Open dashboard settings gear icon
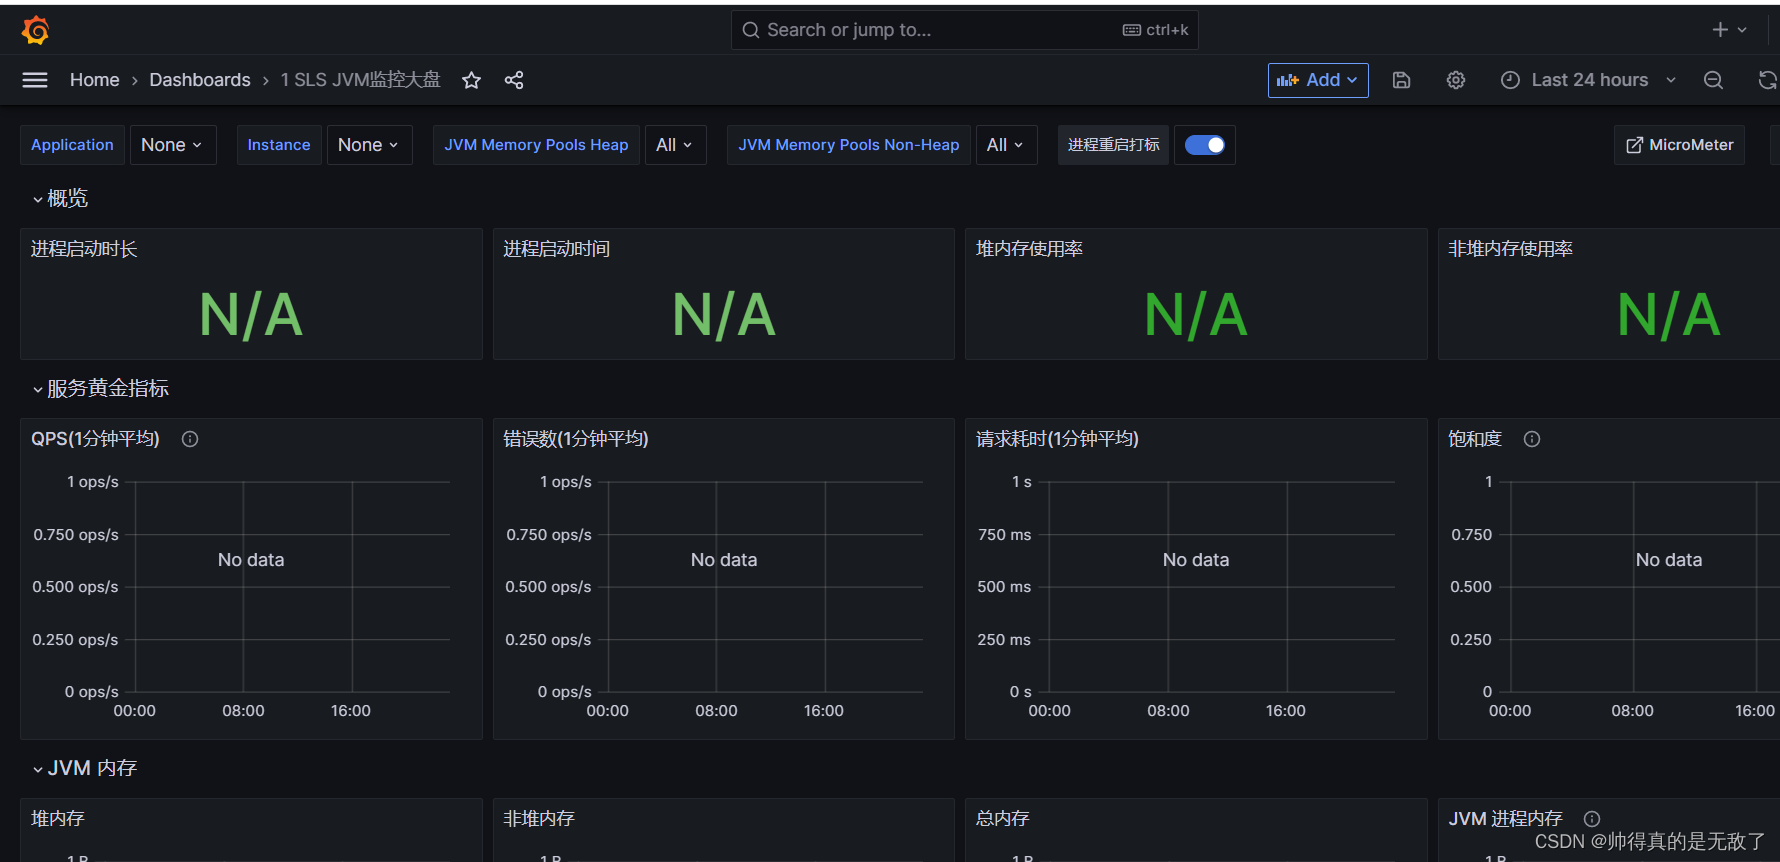This screenshot has height=862, width=1780. point(1456,80)
